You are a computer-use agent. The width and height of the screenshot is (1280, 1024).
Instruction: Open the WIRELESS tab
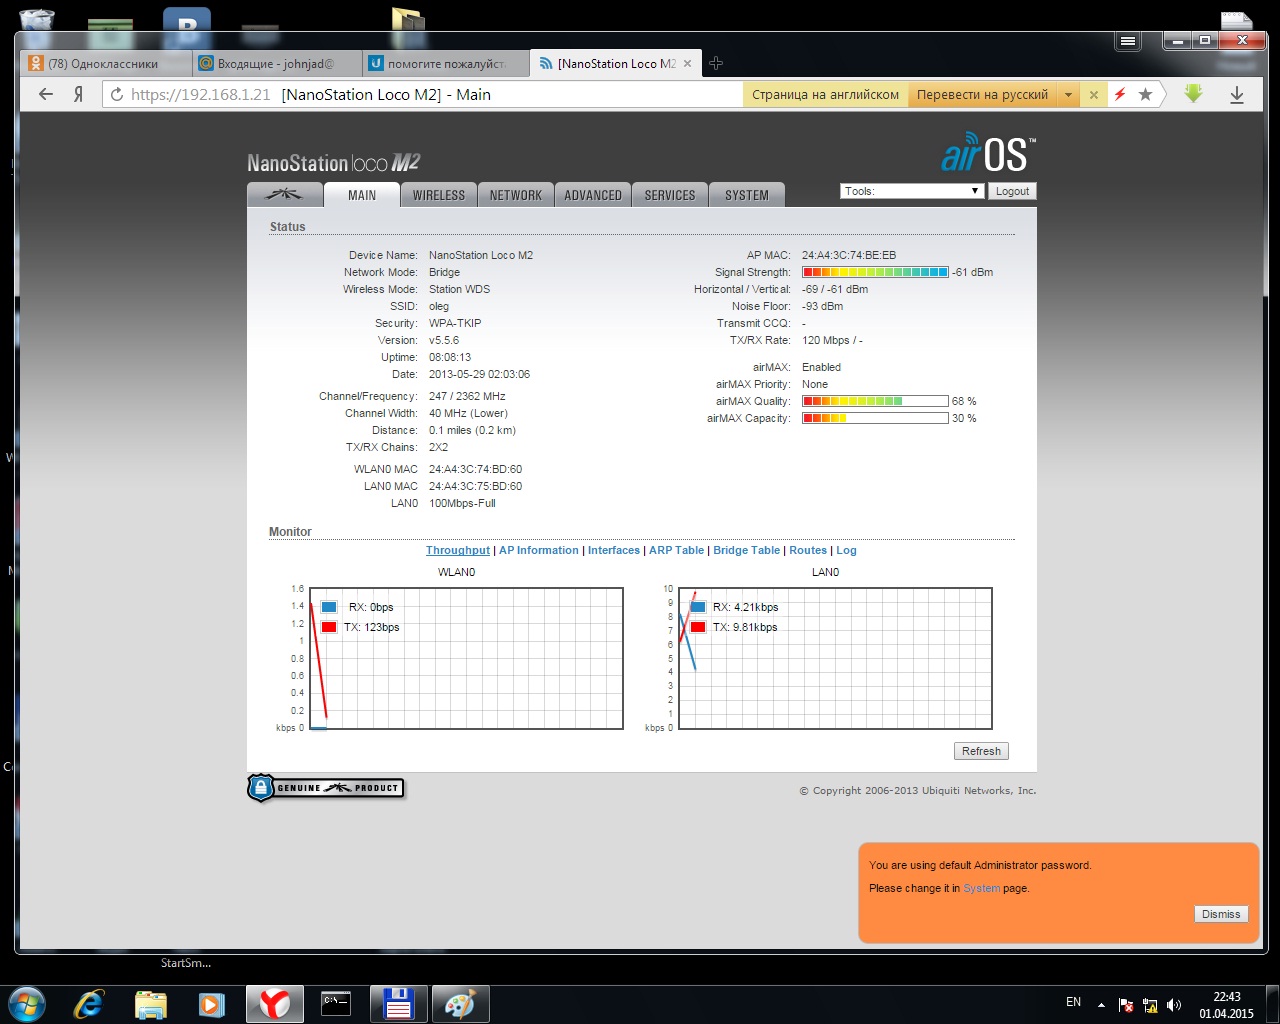439,195
